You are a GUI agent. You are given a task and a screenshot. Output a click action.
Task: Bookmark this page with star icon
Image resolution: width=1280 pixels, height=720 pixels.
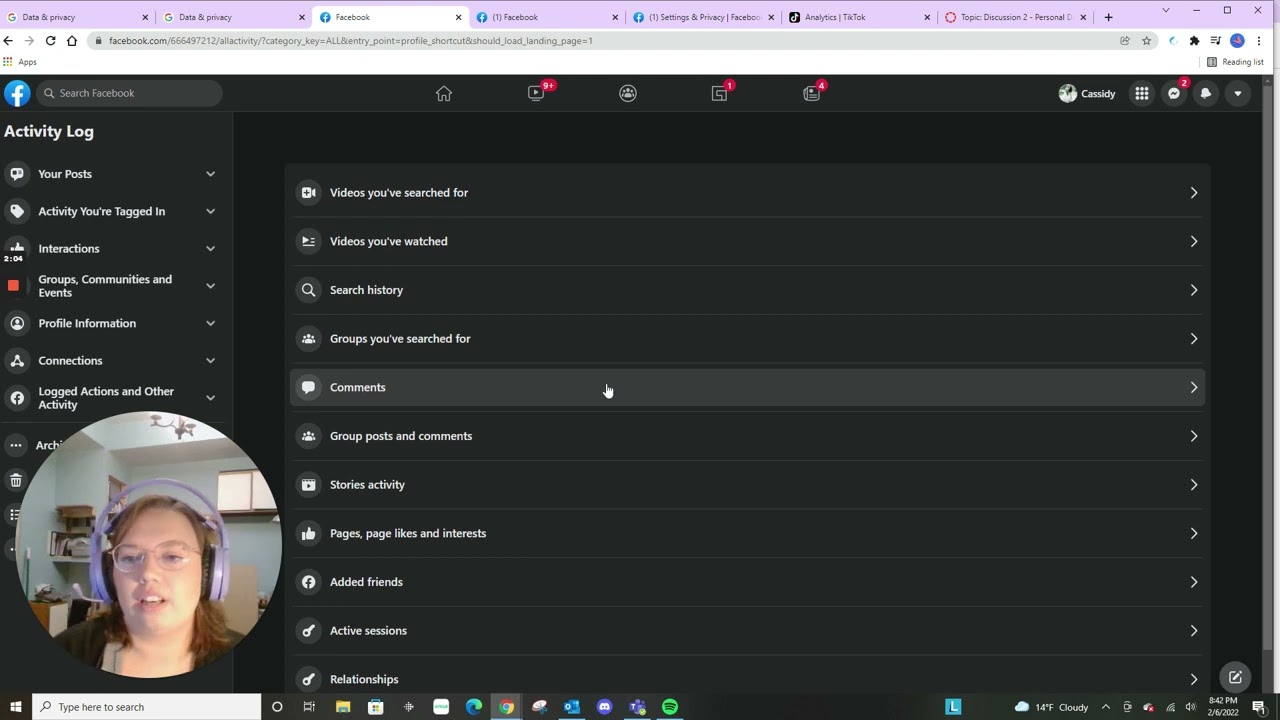pyautogui.click(x=1146, y=41)
